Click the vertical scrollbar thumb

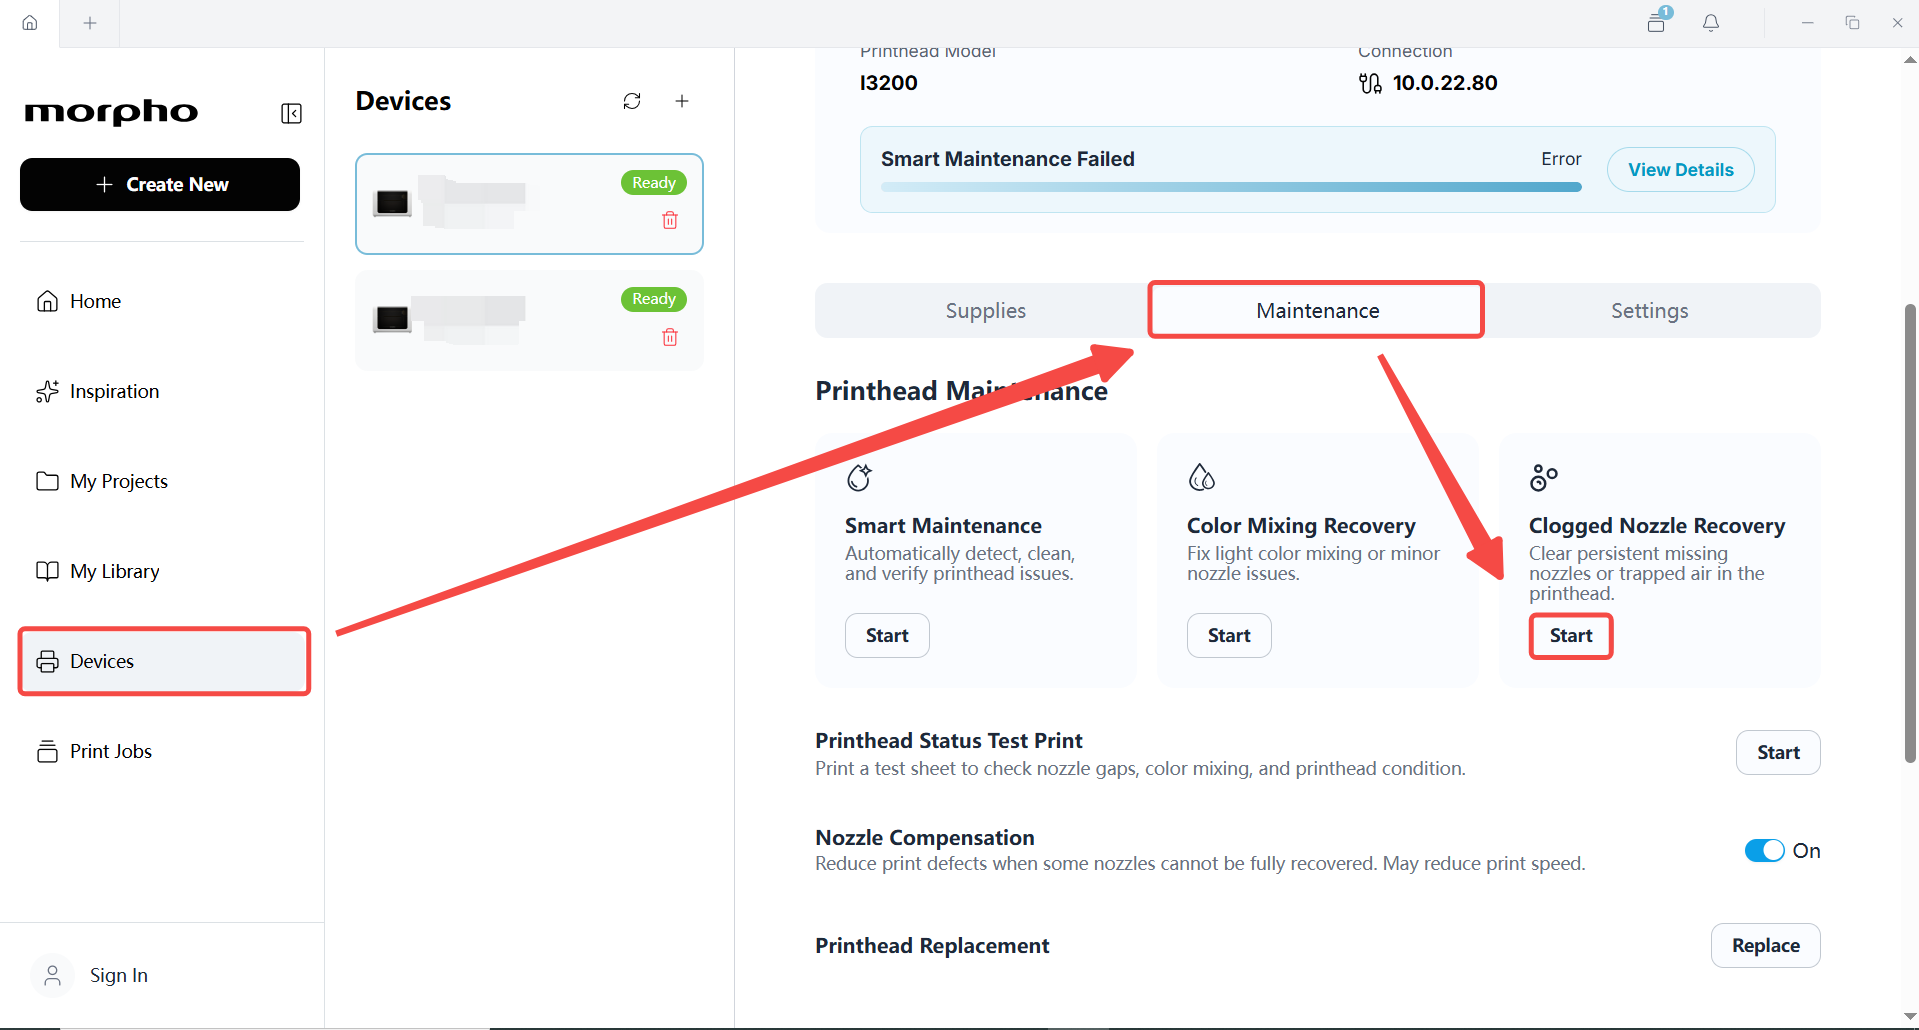pos(1910,533)
